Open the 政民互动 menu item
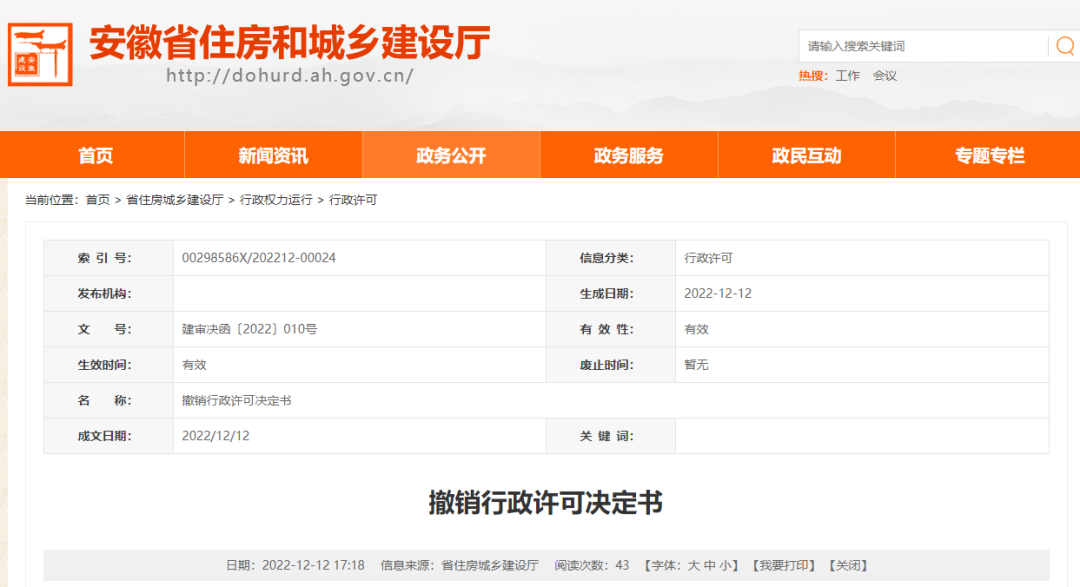The width and height of the screenshot is (1080, 587). pos(806,156)
